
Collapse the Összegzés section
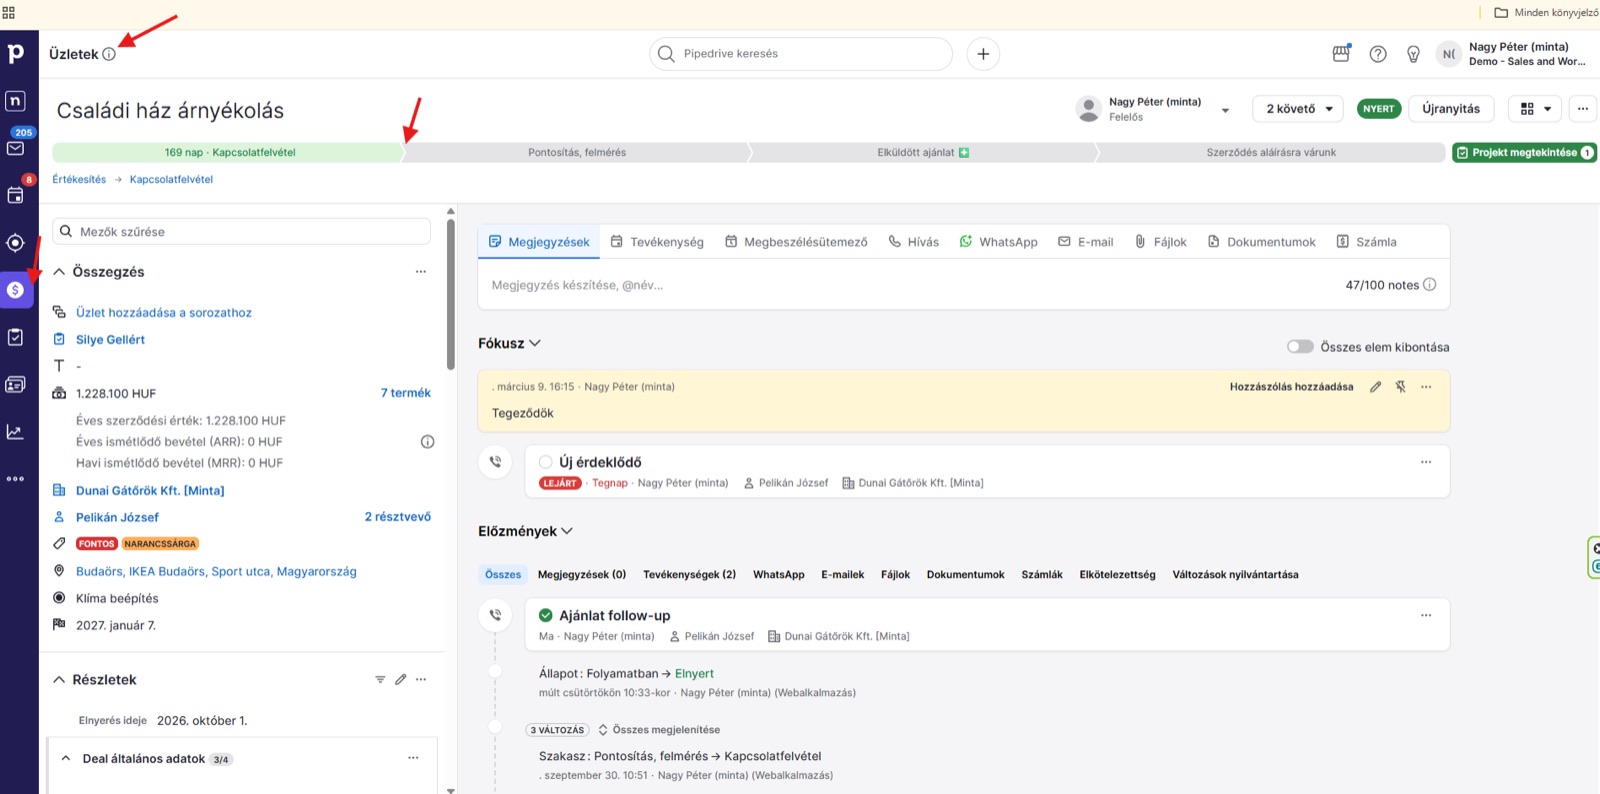[x=59, y=272]
